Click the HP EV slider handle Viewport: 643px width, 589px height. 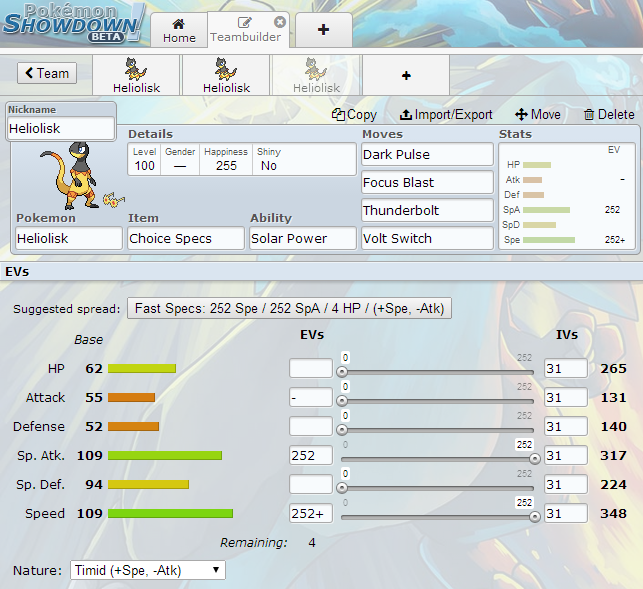tap(342, 372)
